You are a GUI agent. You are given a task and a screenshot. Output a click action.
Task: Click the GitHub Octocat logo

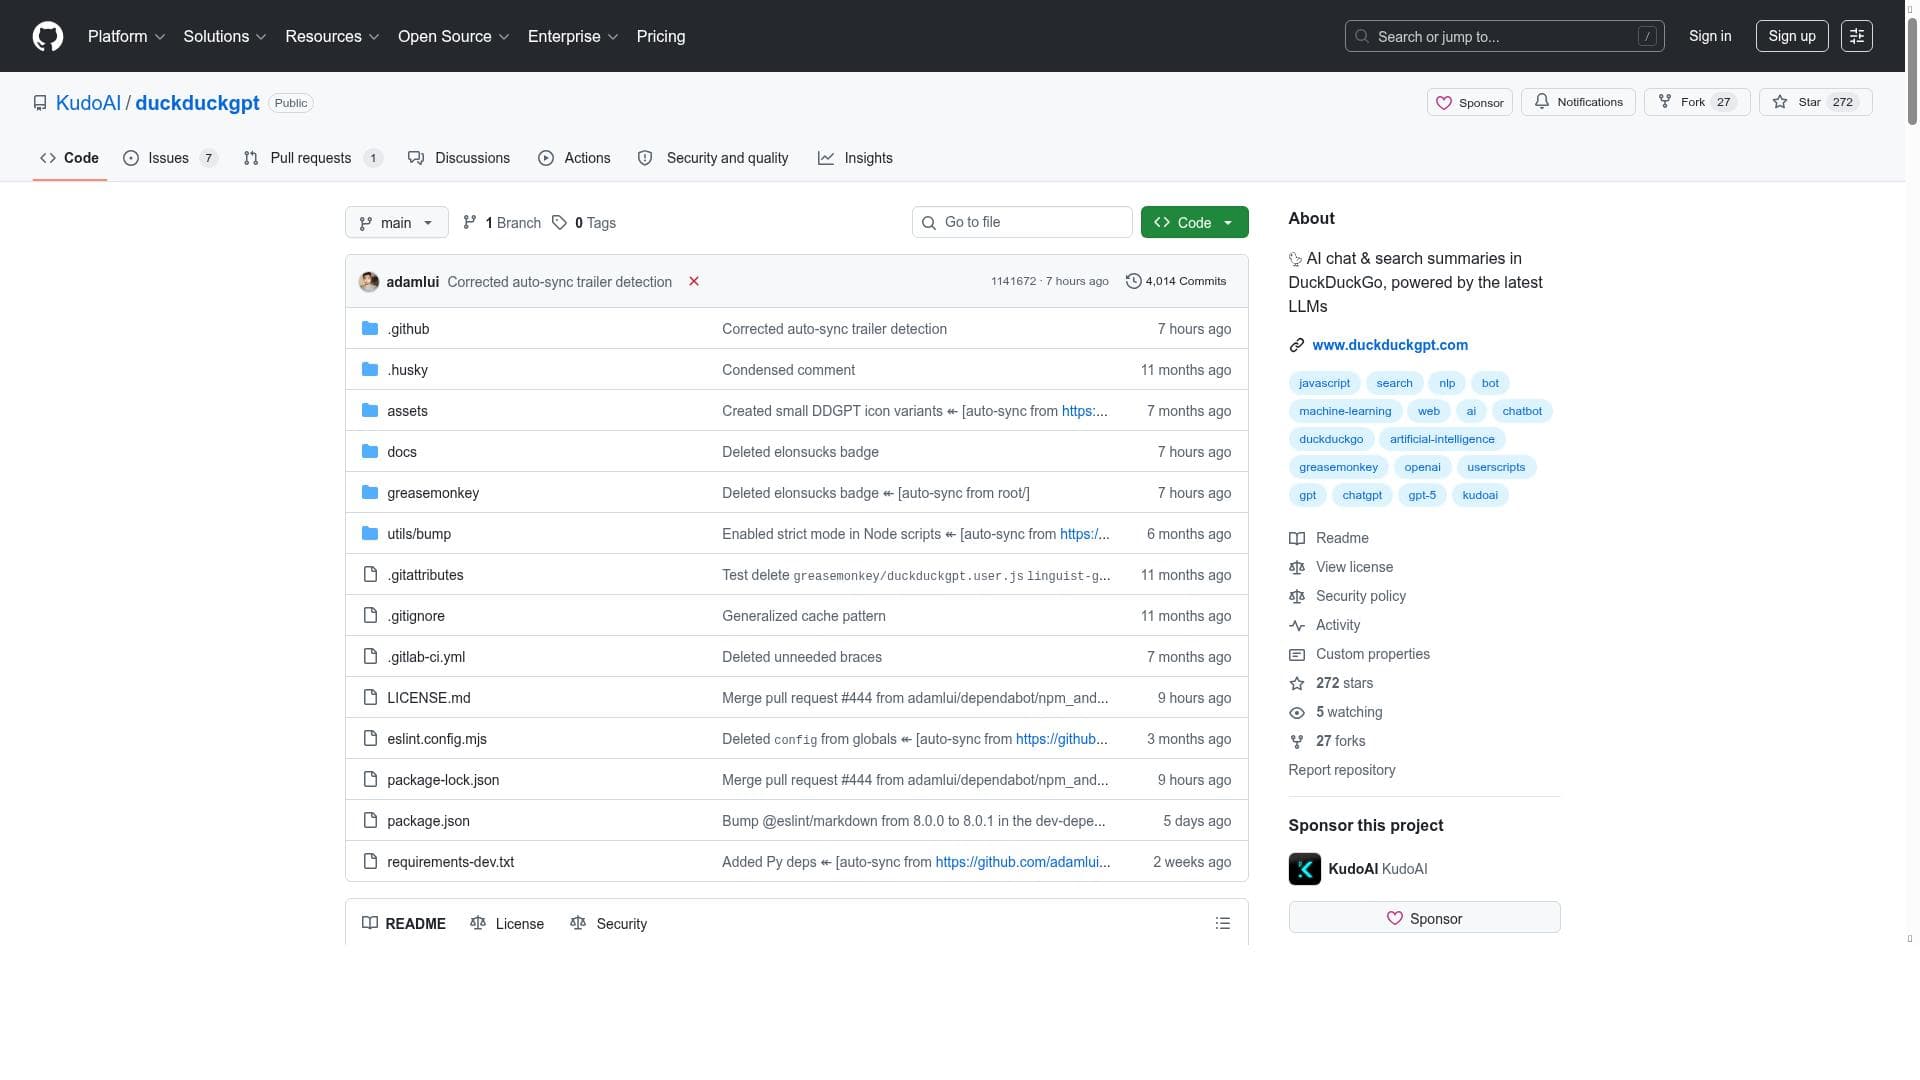[48, 36]
